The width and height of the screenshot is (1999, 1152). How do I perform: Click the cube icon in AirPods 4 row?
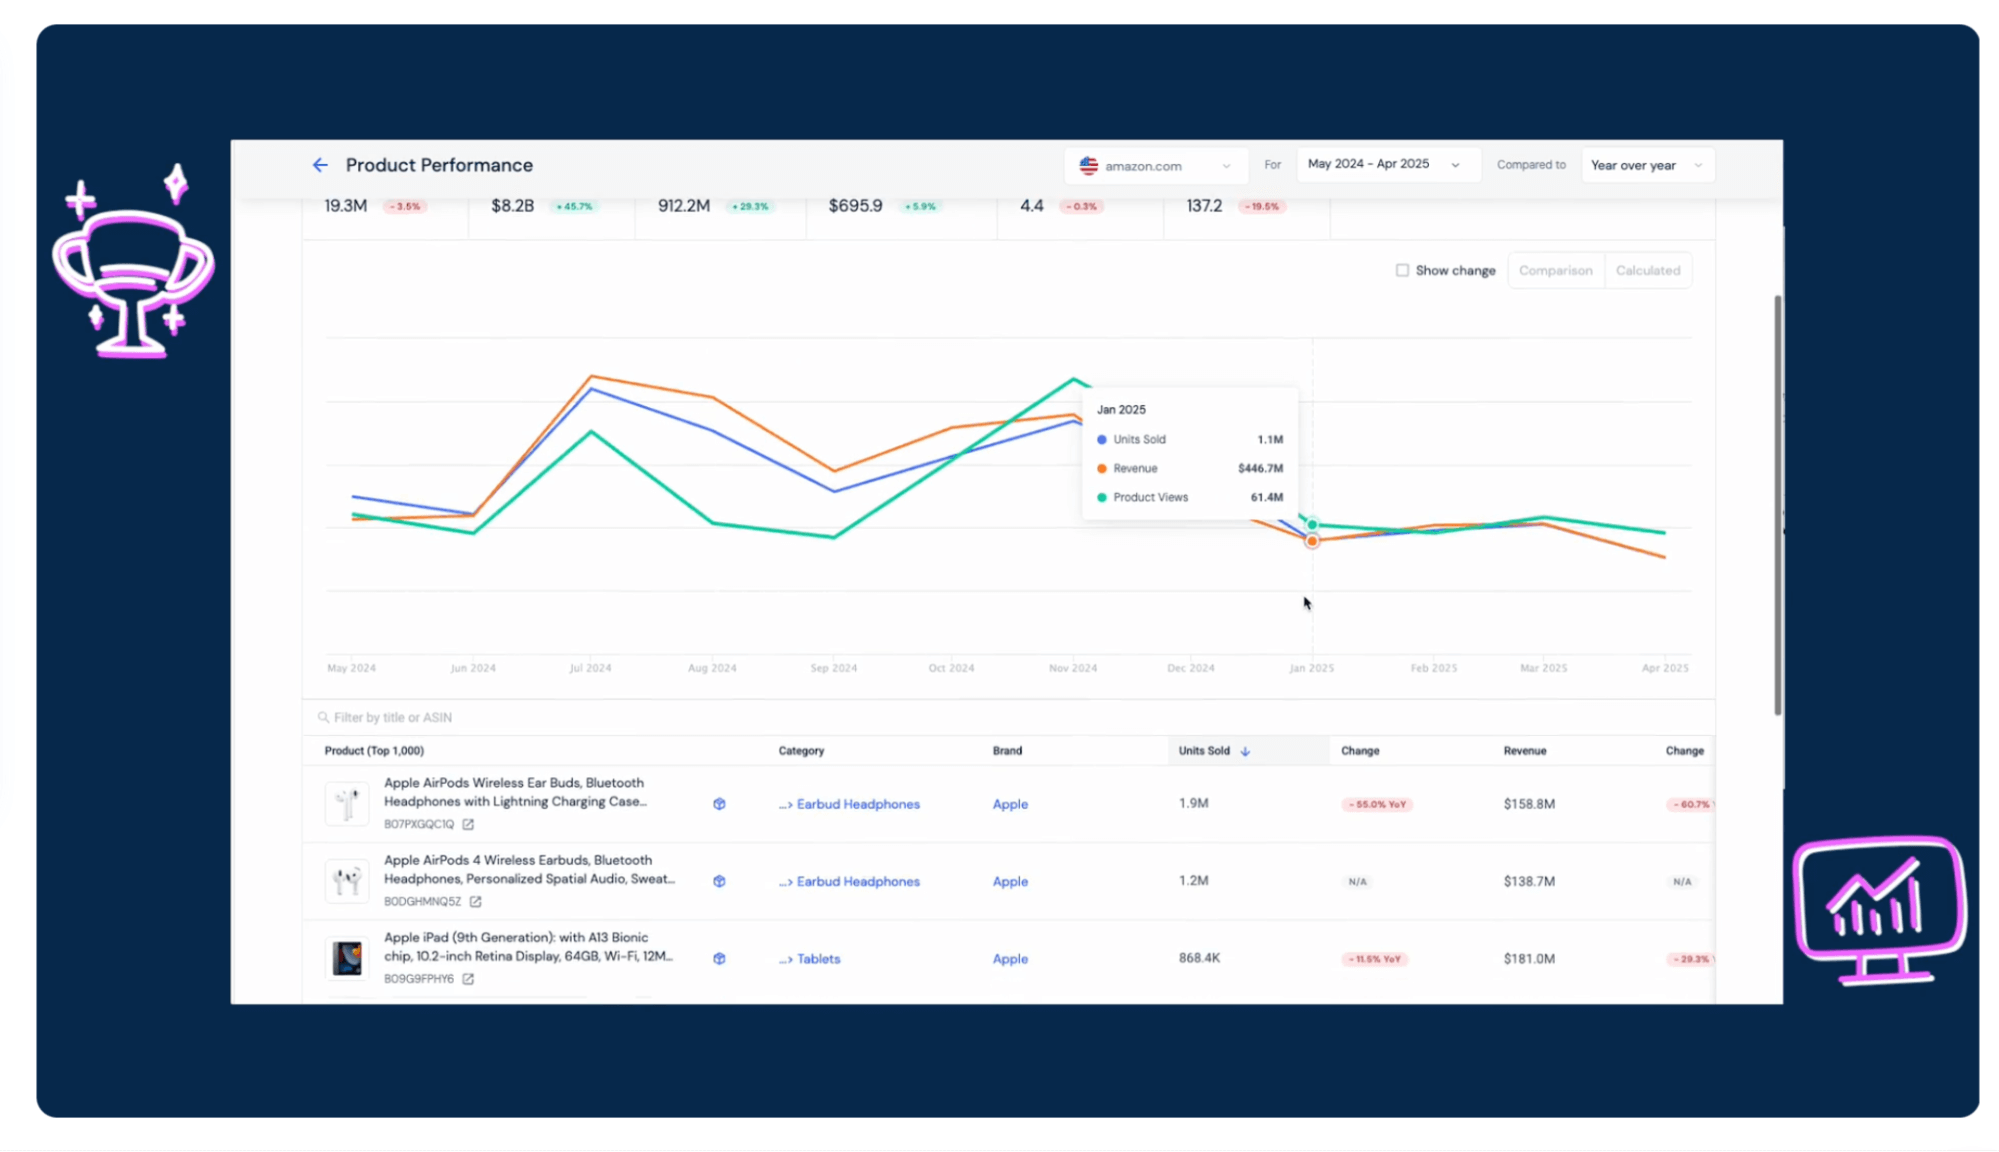pos(719,881)
